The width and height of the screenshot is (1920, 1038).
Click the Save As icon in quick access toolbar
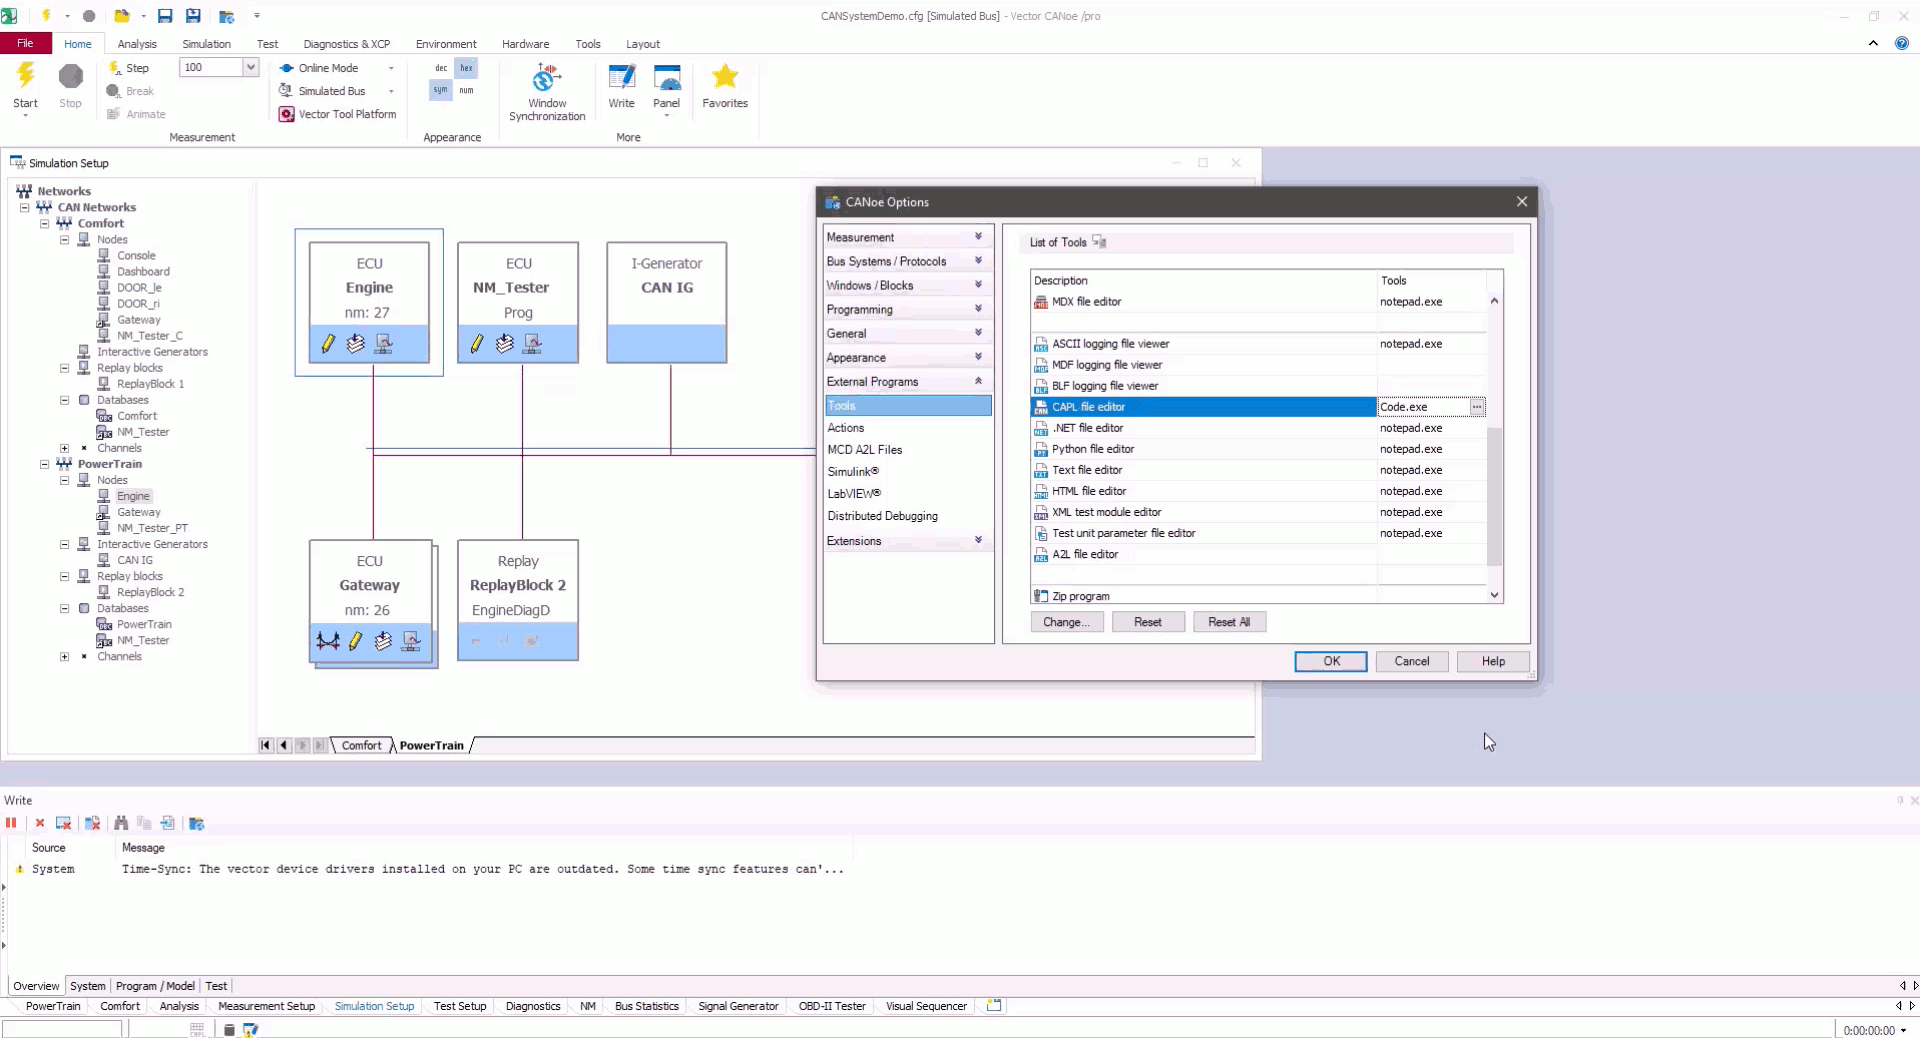(193, 16)
